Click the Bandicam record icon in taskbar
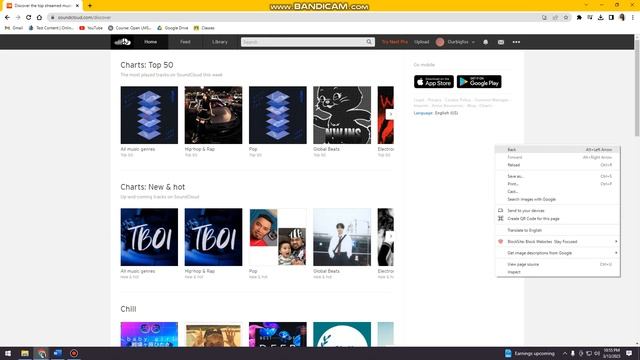 pyautogui.click(x=74, y=353)
